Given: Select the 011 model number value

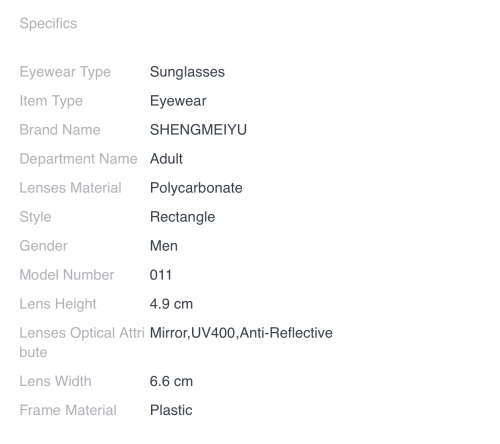Looking at the screenshot, I should click(x=161, y=275).
